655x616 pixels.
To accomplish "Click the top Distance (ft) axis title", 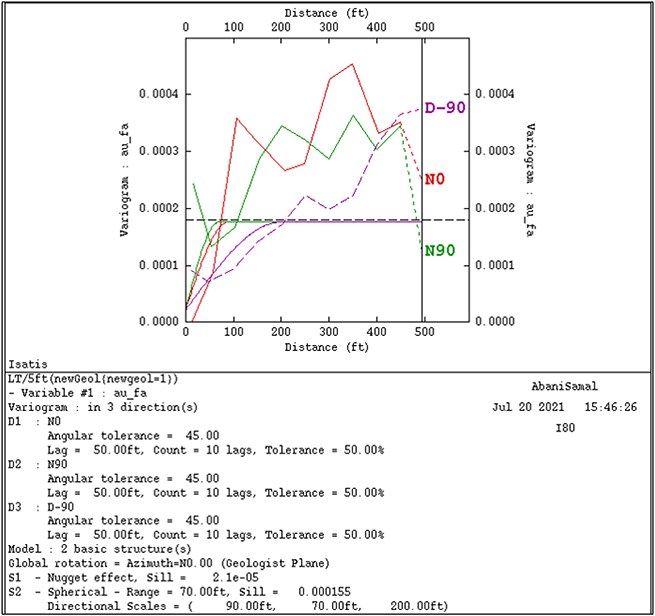I will click(x=326, y=12).
